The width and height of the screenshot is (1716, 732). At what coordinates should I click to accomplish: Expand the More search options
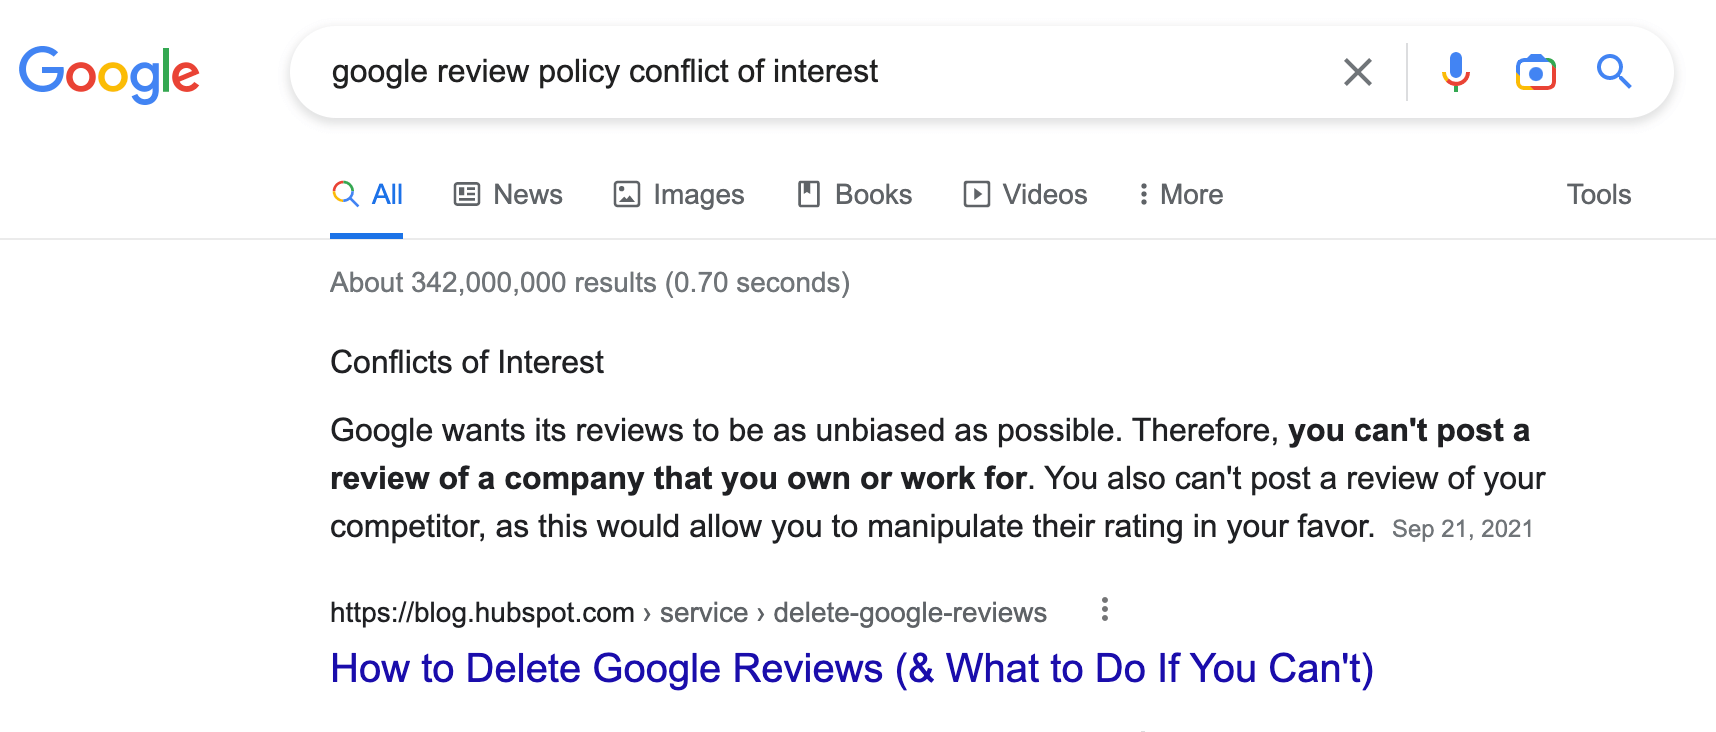tap(1180, 194)
